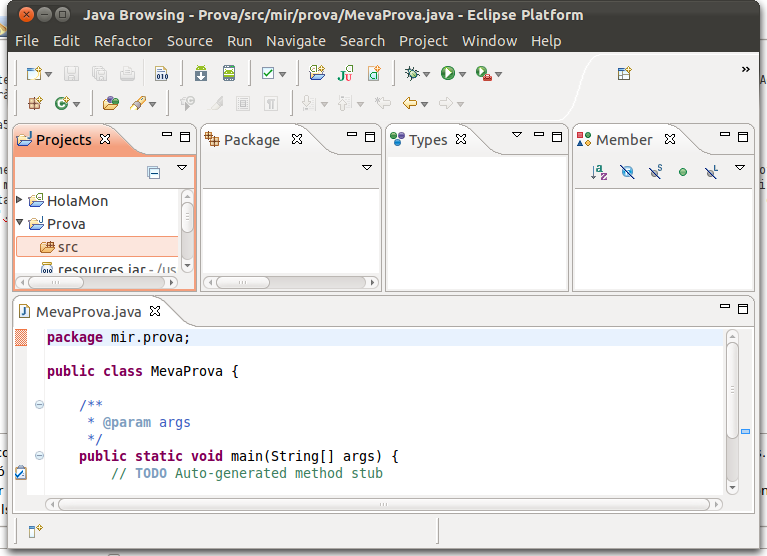Viewport: 767px width, 556px height.
Task: Expand the HolaMon project node
Action: [x=20, y=201]
